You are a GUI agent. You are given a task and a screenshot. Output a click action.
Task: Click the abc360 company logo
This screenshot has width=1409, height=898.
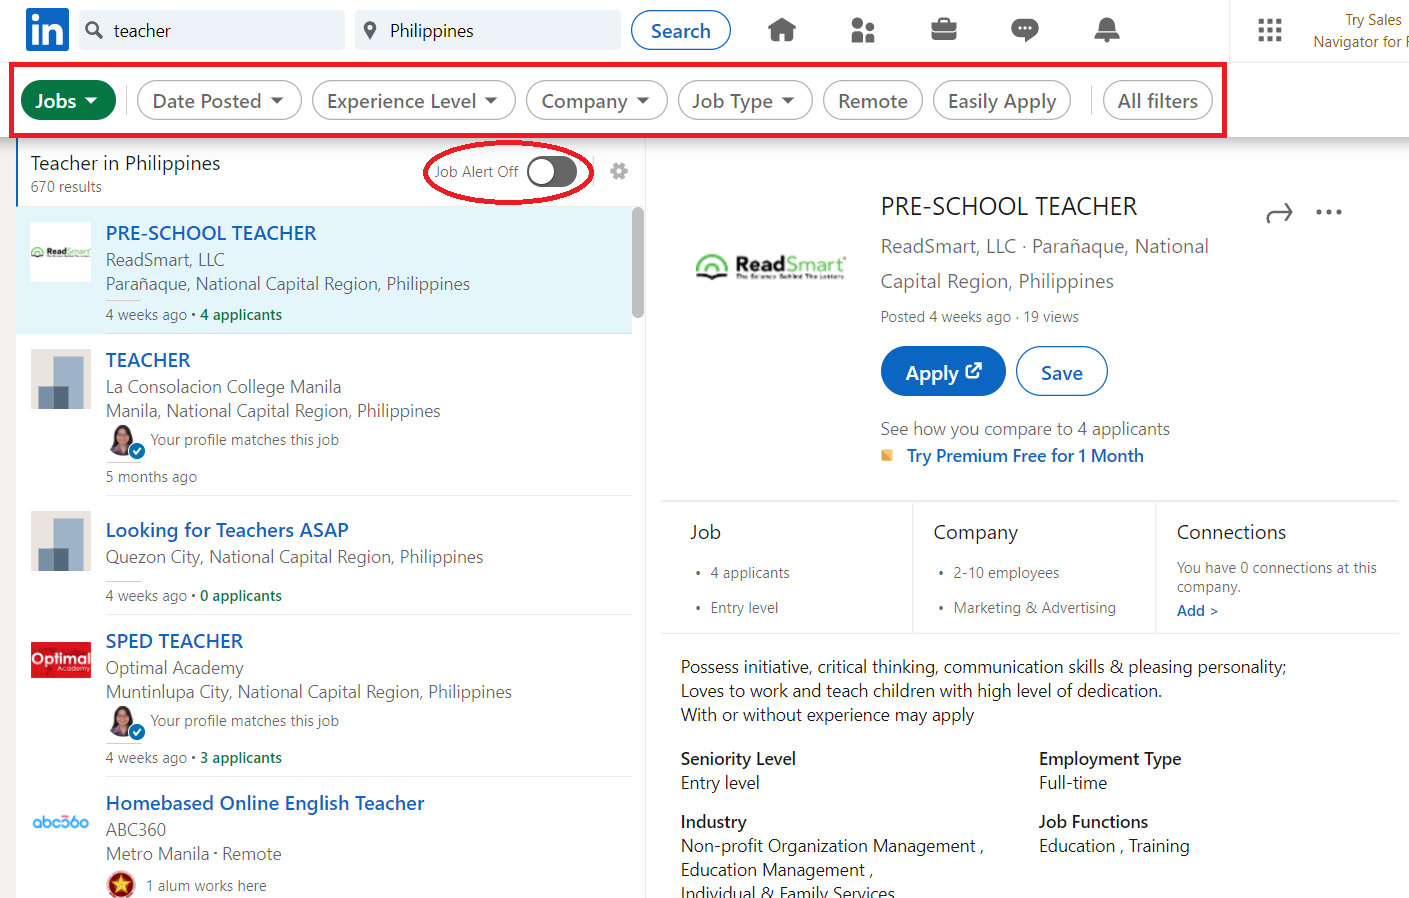[x=61, y=822]
